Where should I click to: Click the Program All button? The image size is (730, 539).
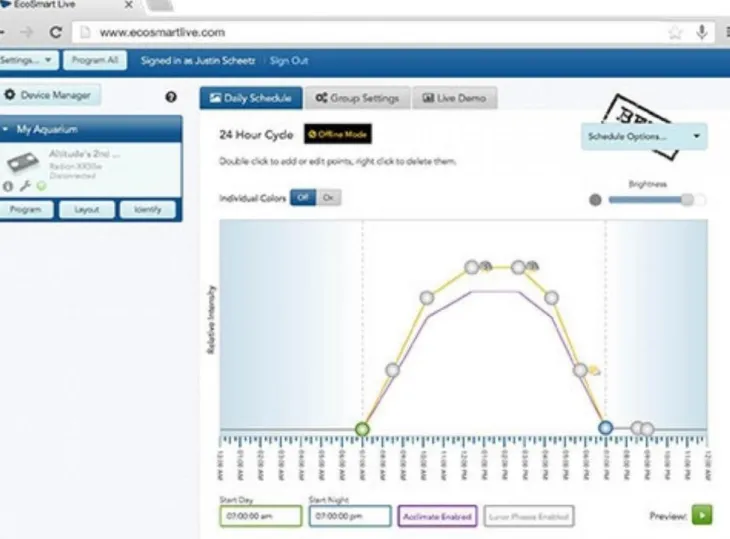97,60
